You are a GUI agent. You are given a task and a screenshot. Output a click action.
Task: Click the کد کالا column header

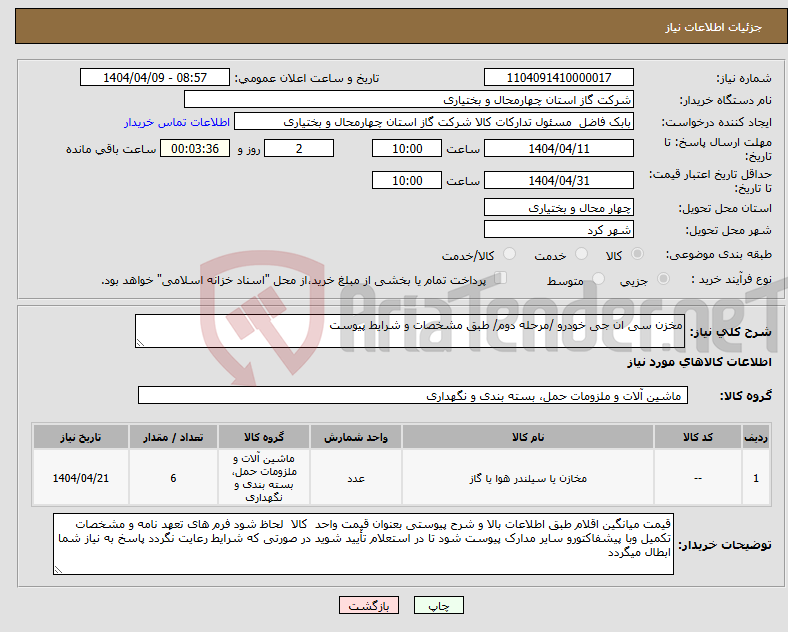pos(698,437)
